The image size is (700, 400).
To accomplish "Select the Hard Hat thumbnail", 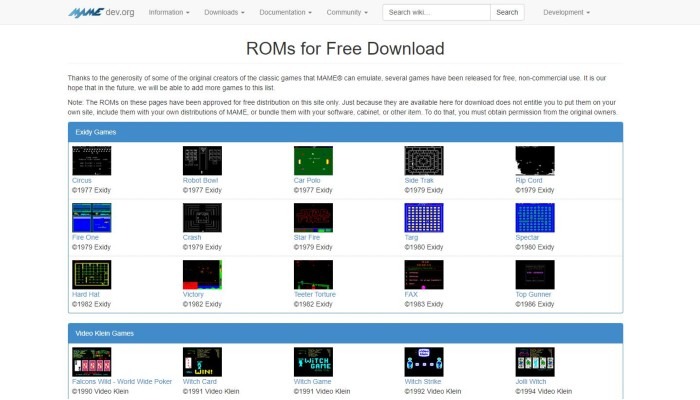I will click(x=92, y=275).
